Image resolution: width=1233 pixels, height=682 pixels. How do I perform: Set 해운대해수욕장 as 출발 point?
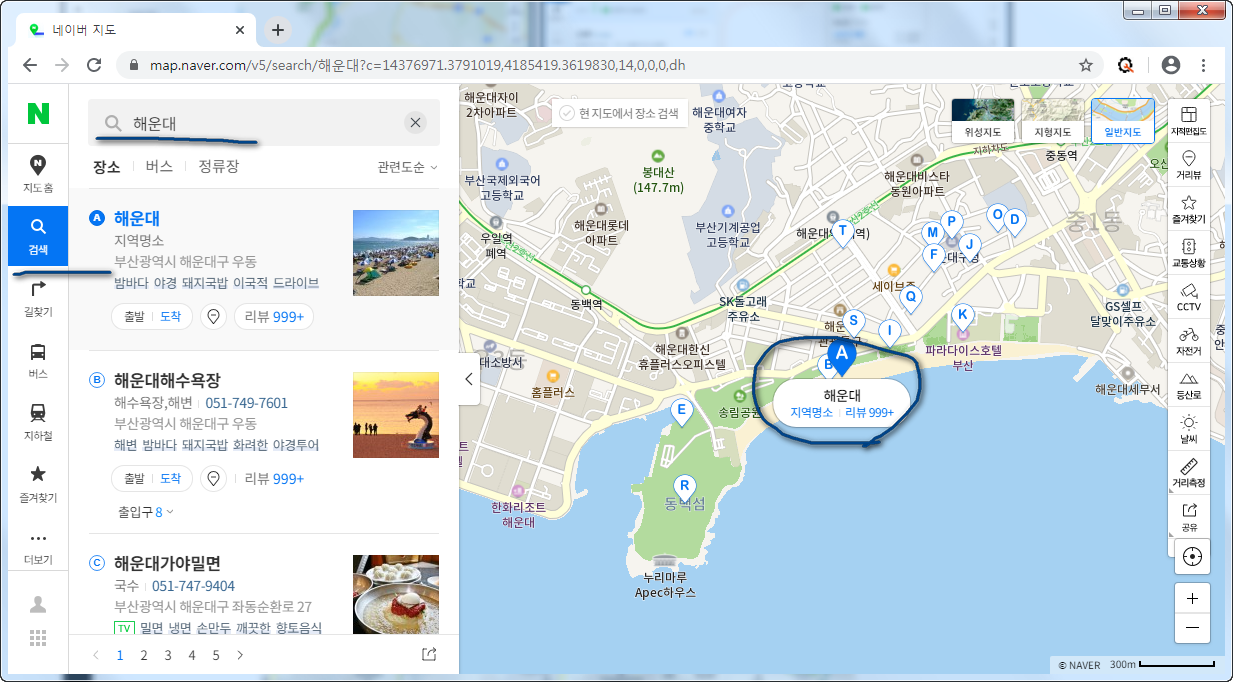click(x=133, y=479)
